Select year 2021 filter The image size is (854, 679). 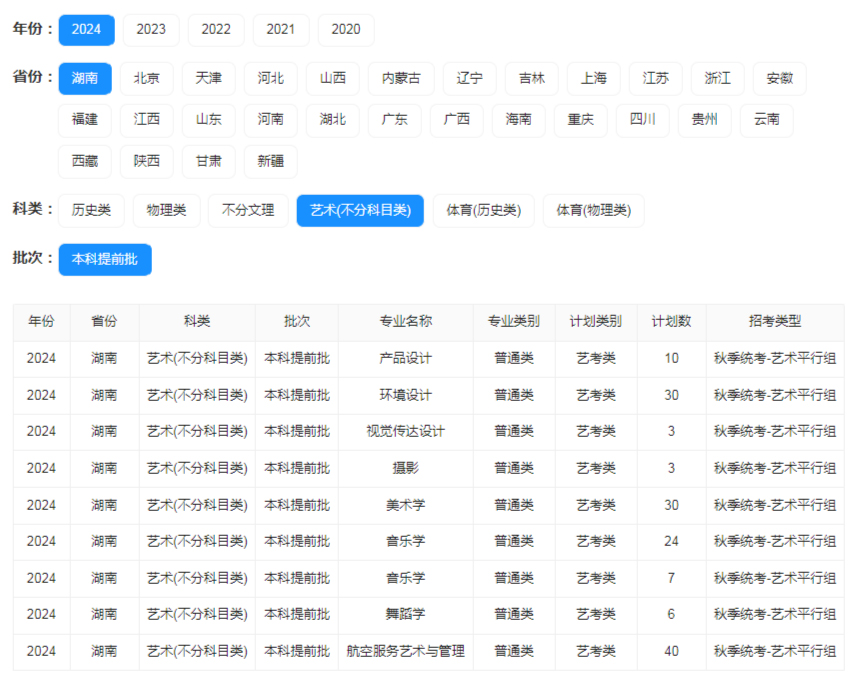click(281, 30)
